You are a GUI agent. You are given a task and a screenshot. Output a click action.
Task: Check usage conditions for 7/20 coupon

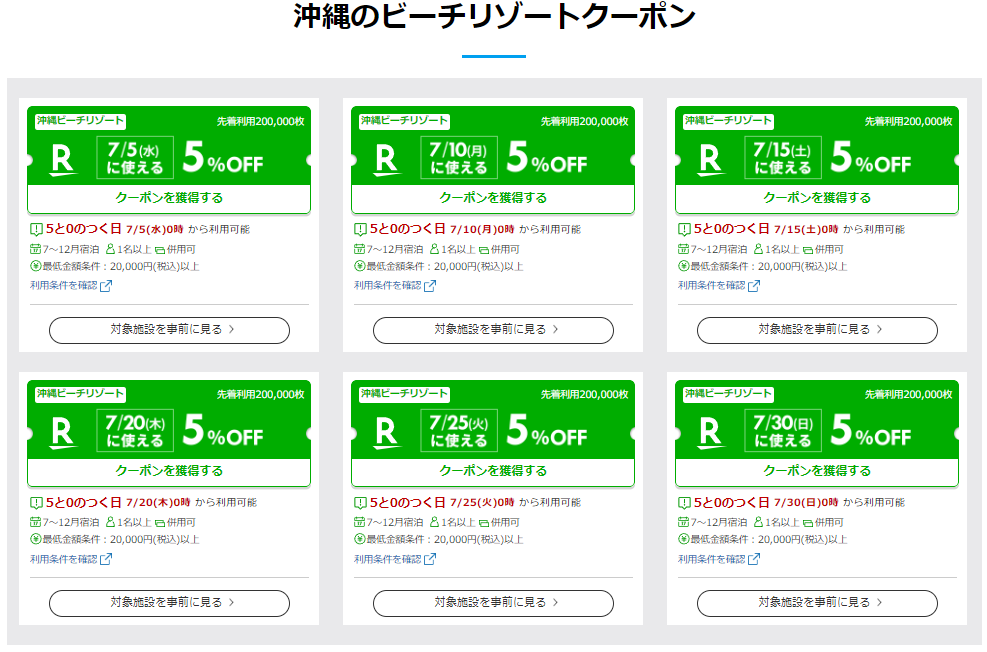pyautogui.click(x=64, y=559)
